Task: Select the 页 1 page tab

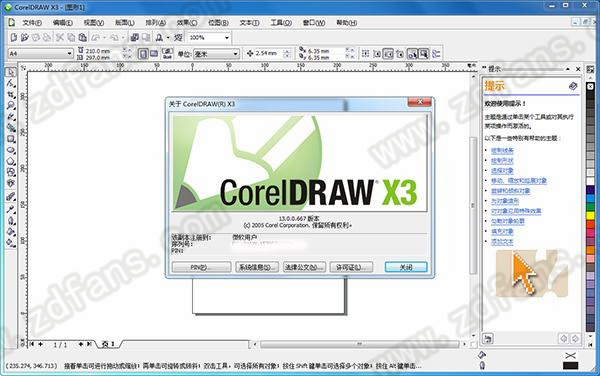Action: coord(108,344)
